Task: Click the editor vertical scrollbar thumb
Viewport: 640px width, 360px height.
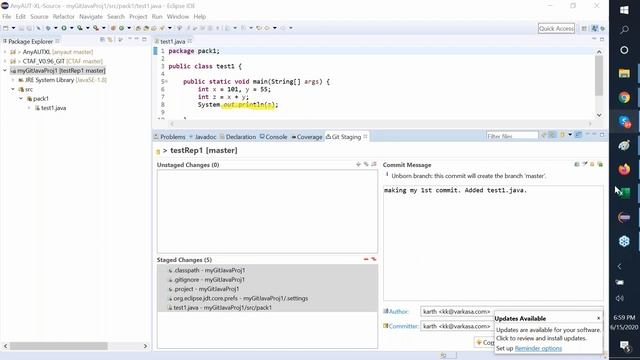Action: point(599,76)
